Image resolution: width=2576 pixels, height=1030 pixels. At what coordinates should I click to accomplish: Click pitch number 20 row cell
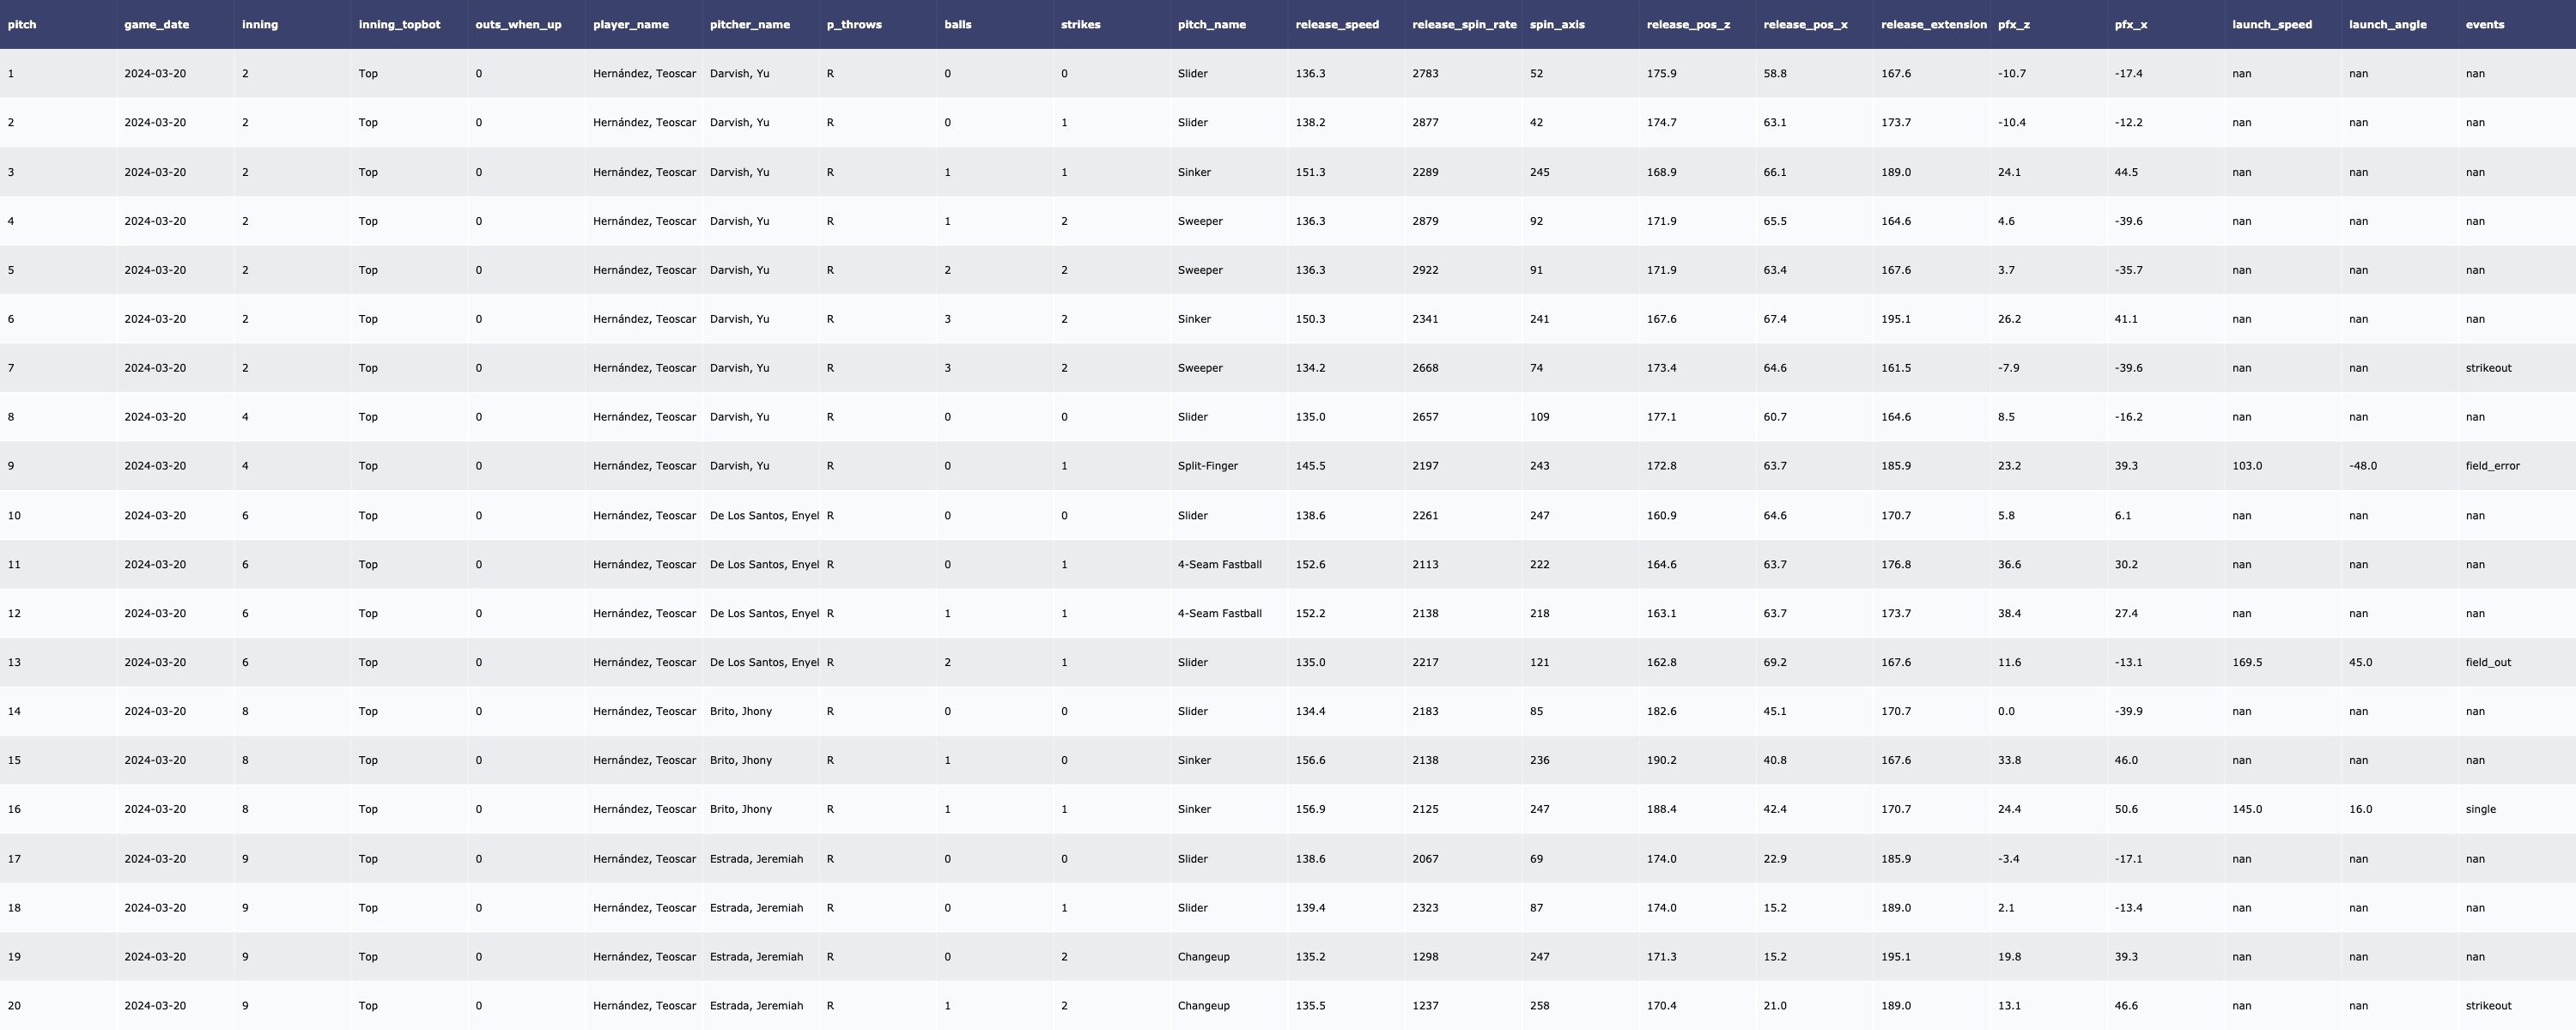tap(14, 1006)
